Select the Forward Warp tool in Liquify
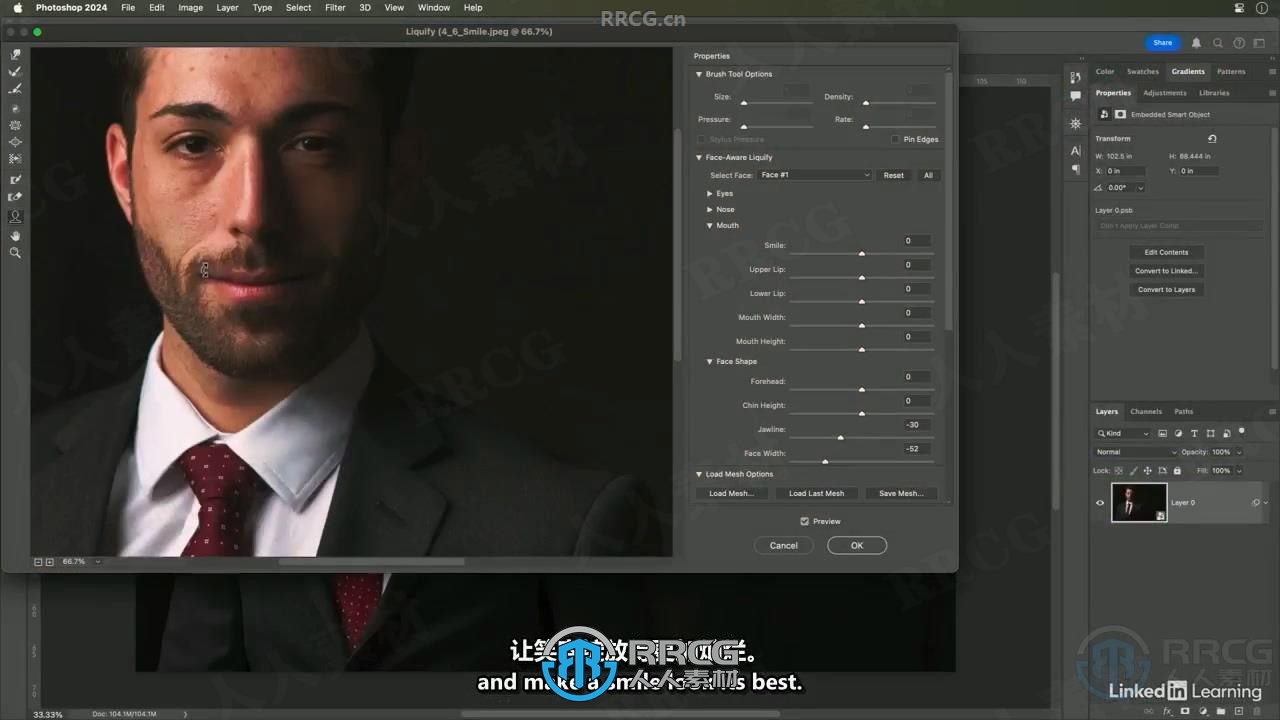This screenshot has height=720, width=1280. coord(15,55)
